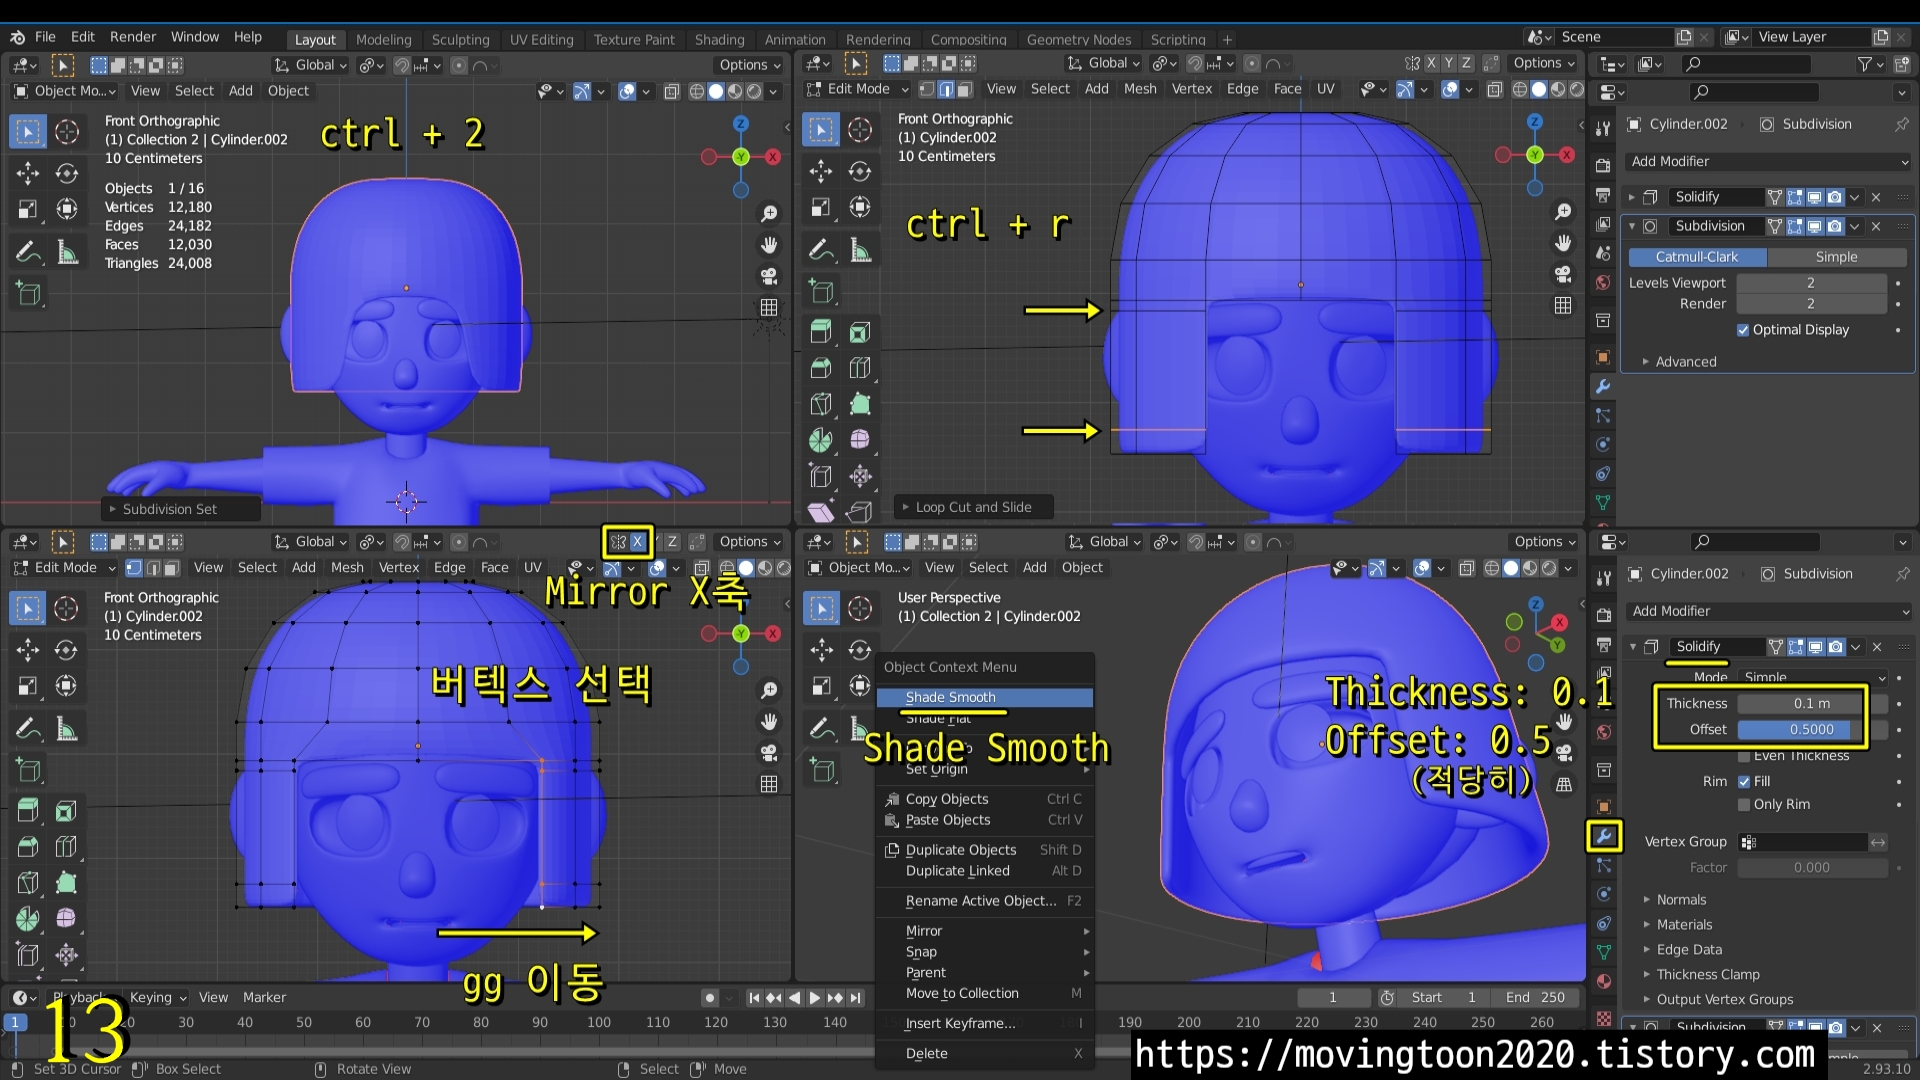Select Bevel tool in top-right viewport
1920x1080 pixels.
[x=821, y=368]
